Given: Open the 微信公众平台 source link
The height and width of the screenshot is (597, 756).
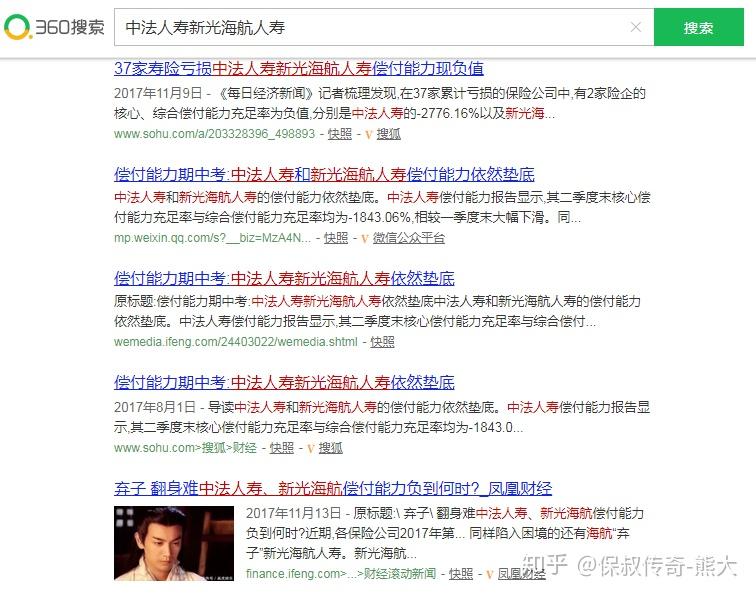Looking at the screenshot, I should tap(409, 238).
